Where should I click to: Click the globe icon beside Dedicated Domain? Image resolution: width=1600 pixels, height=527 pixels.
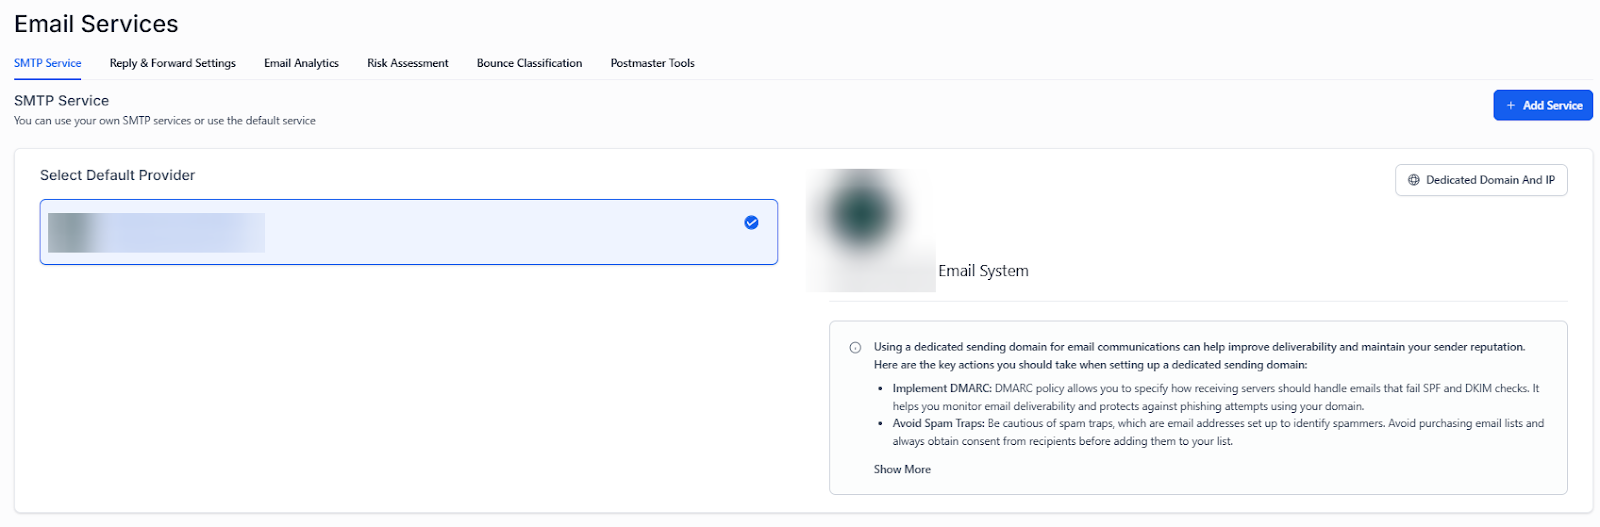point(1413,180)
